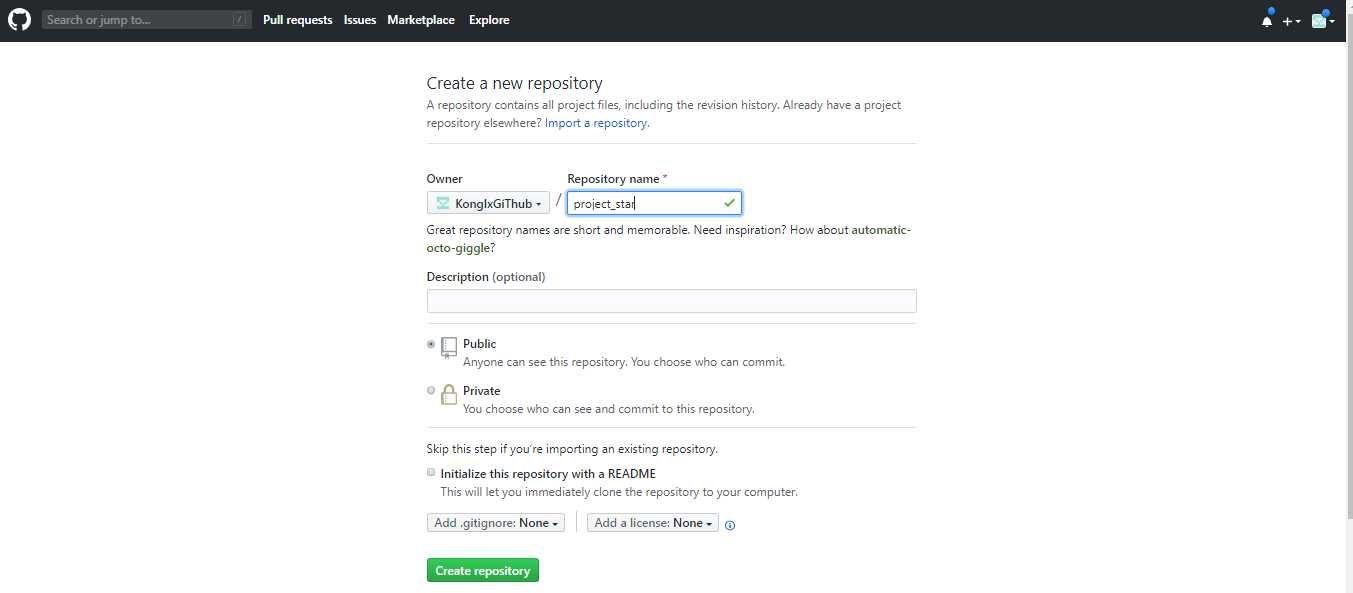
Task: Click the Public repository book icon
Action: click(x=449, y=347)
